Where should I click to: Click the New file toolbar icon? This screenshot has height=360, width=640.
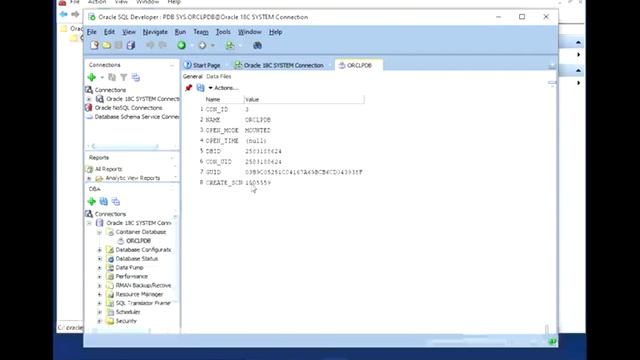(x=94, y=45)
